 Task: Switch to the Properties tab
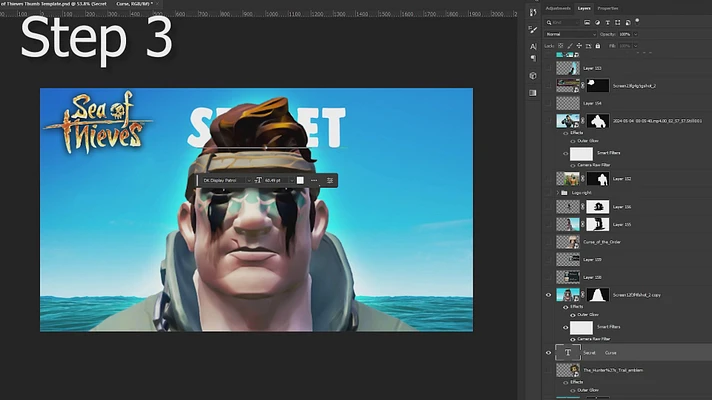tap(608, 8)
